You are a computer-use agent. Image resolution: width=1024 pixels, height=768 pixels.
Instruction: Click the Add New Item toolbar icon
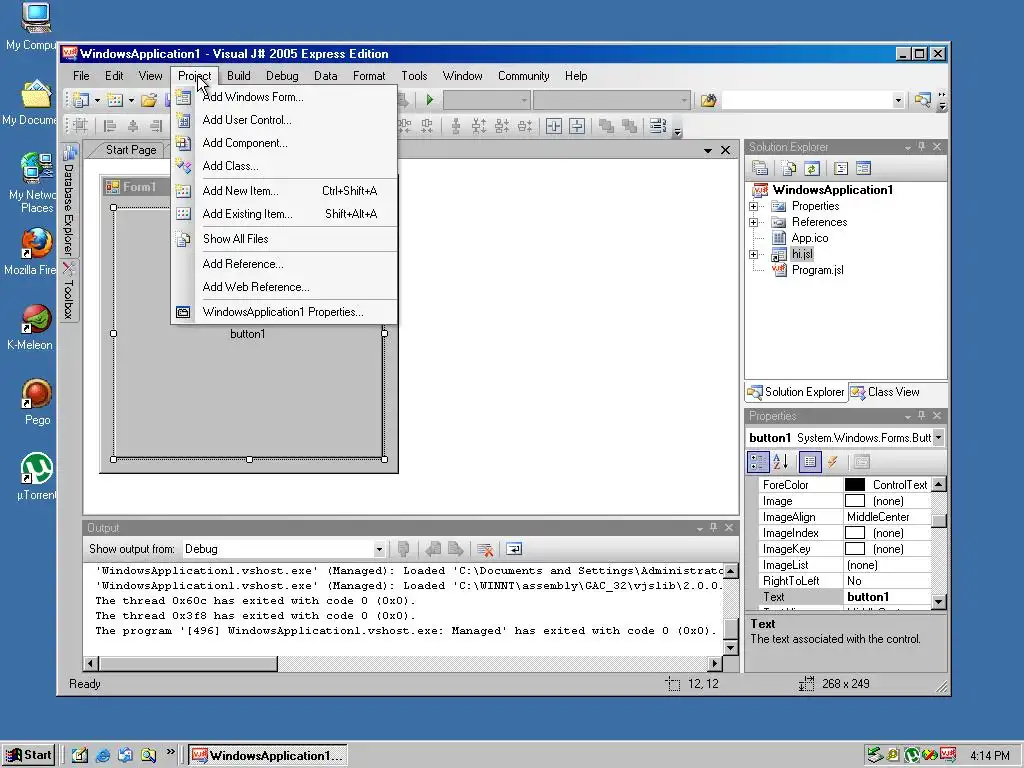pos(115,100)
